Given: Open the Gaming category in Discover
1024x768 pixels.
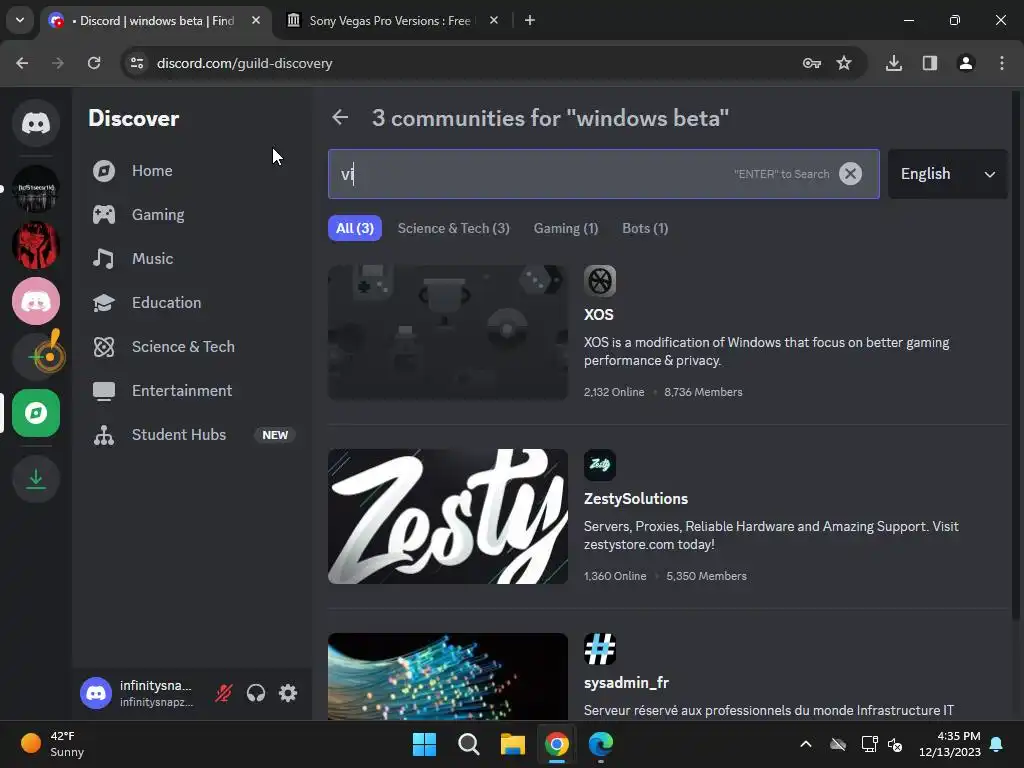Looking at the screenshot, I should [x=194, y=215].
